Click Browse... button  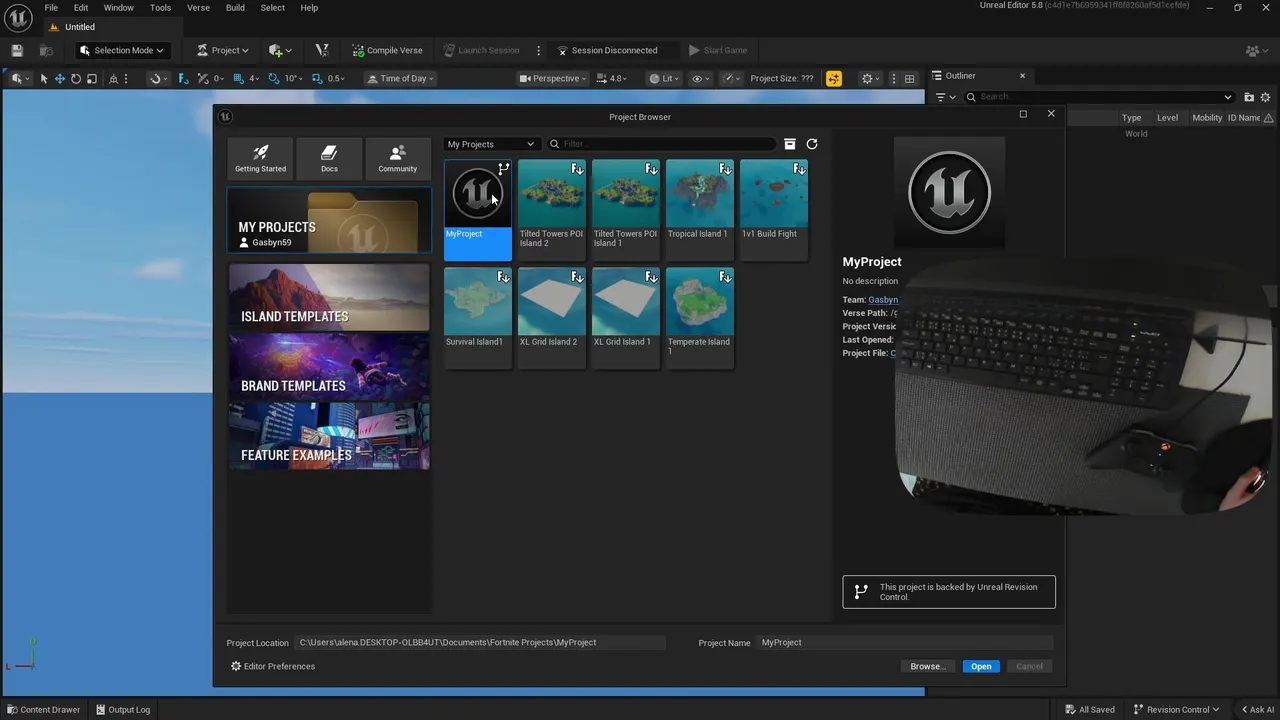click(x=928, y=666)
